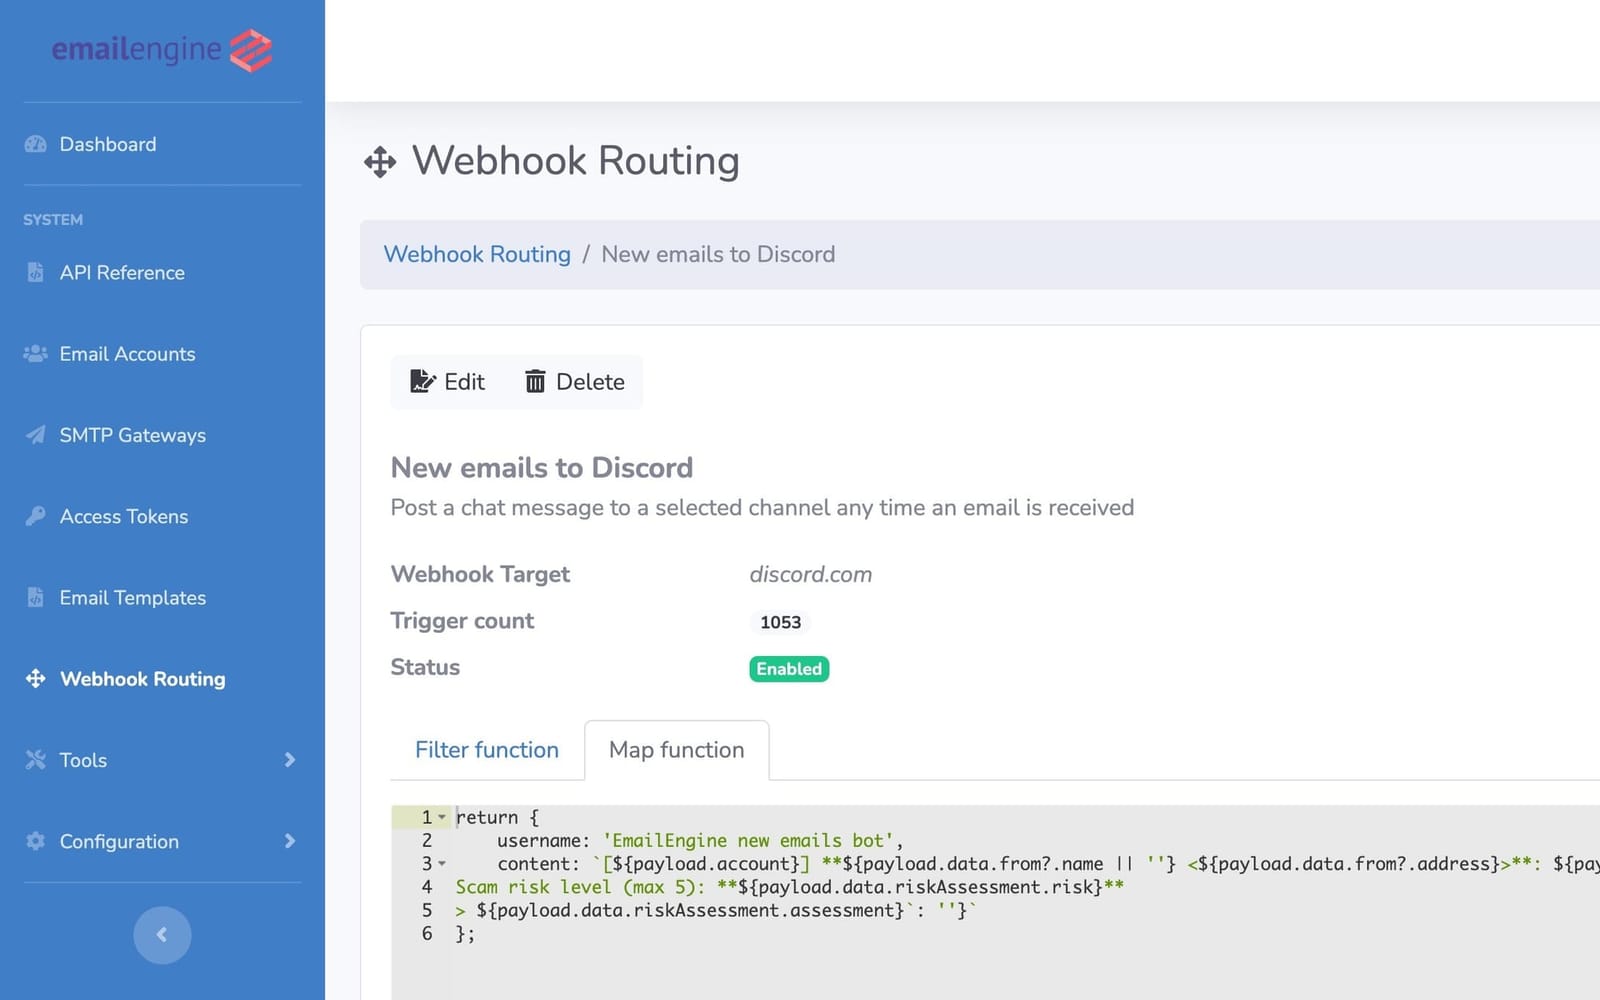Collapse code fold arrow on line 1
The height and width of the screenshot is (1000, 1600).
click(443, 817)
